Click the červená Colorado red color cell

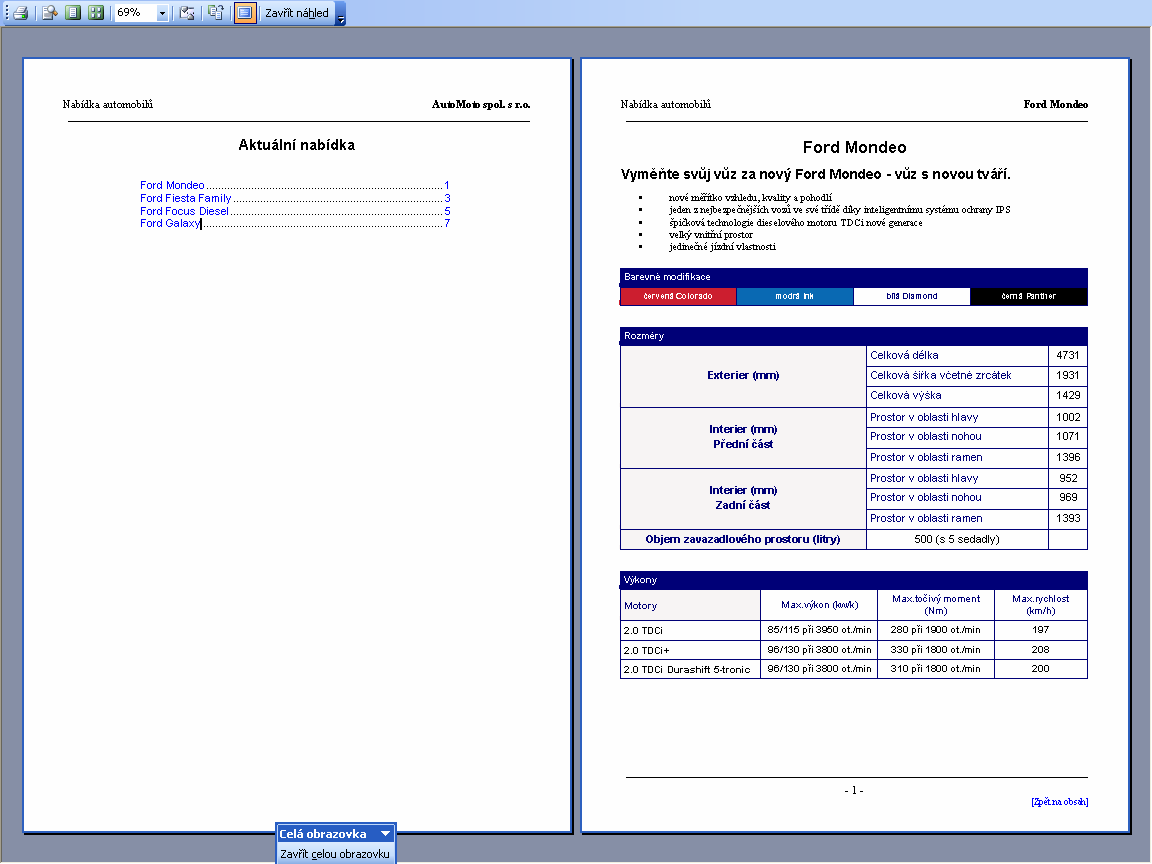click(678, 296)
